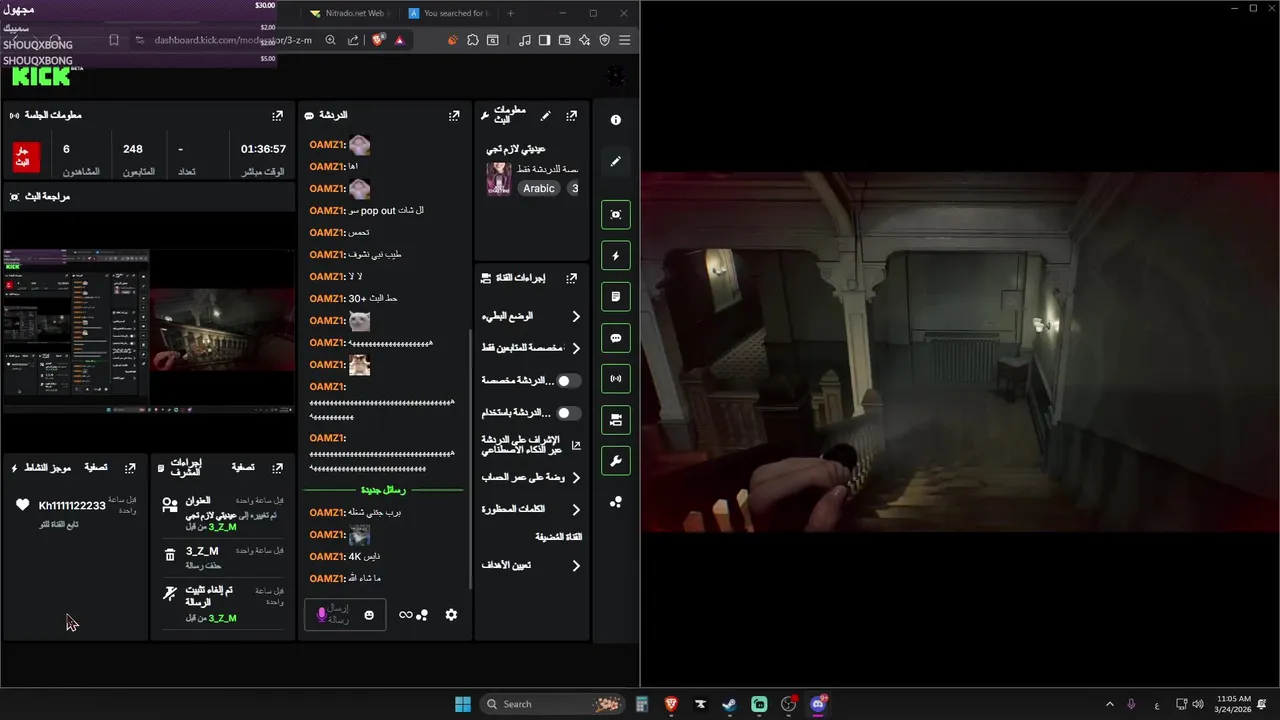Click follower Kh1111122233 in activity feed
Viewport: 1280px width, 720px height.
pyautogui.click(x=72, y=505)
